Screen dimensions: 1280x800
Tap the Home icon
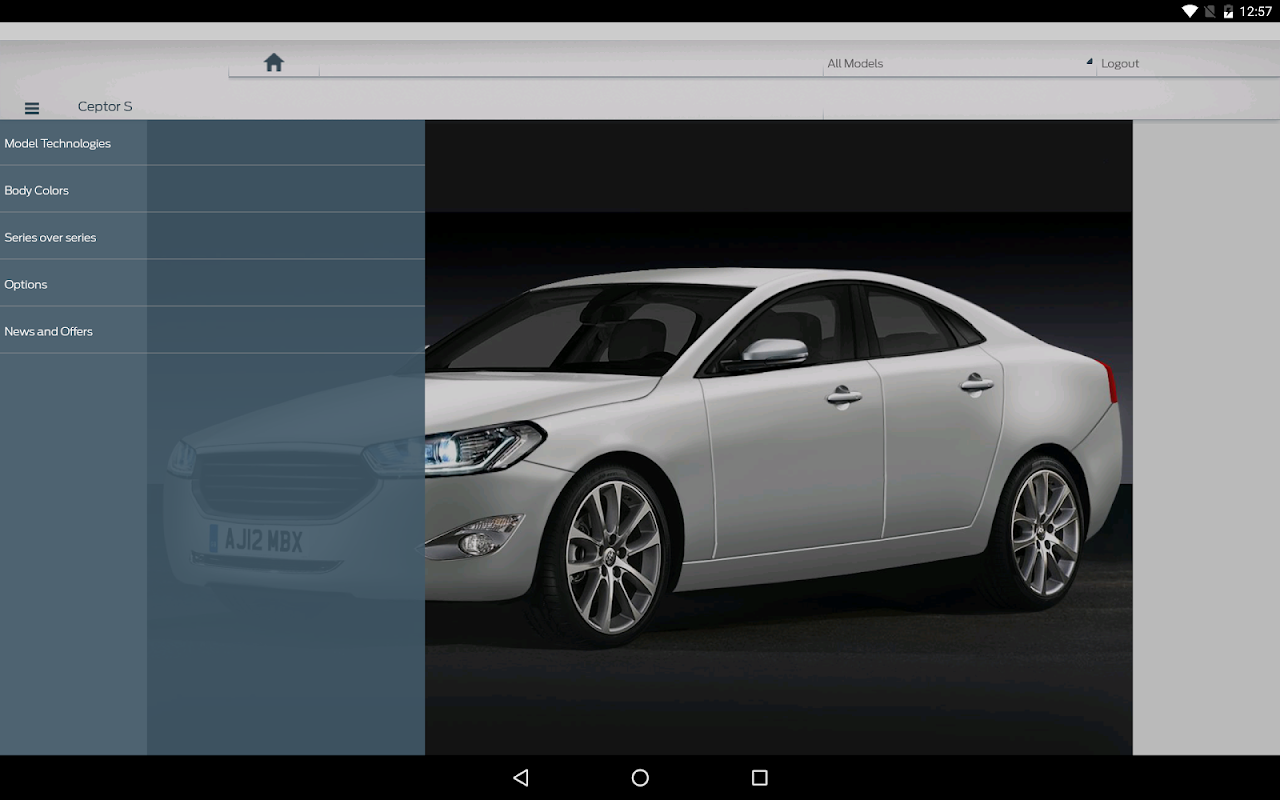274,63
